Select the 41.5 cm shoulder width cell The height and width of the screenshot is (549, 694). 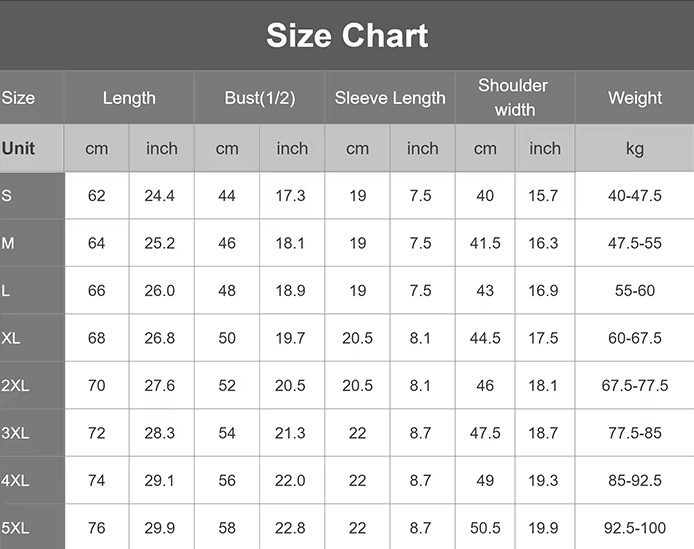pyautogui.click(x=485, y=243)
